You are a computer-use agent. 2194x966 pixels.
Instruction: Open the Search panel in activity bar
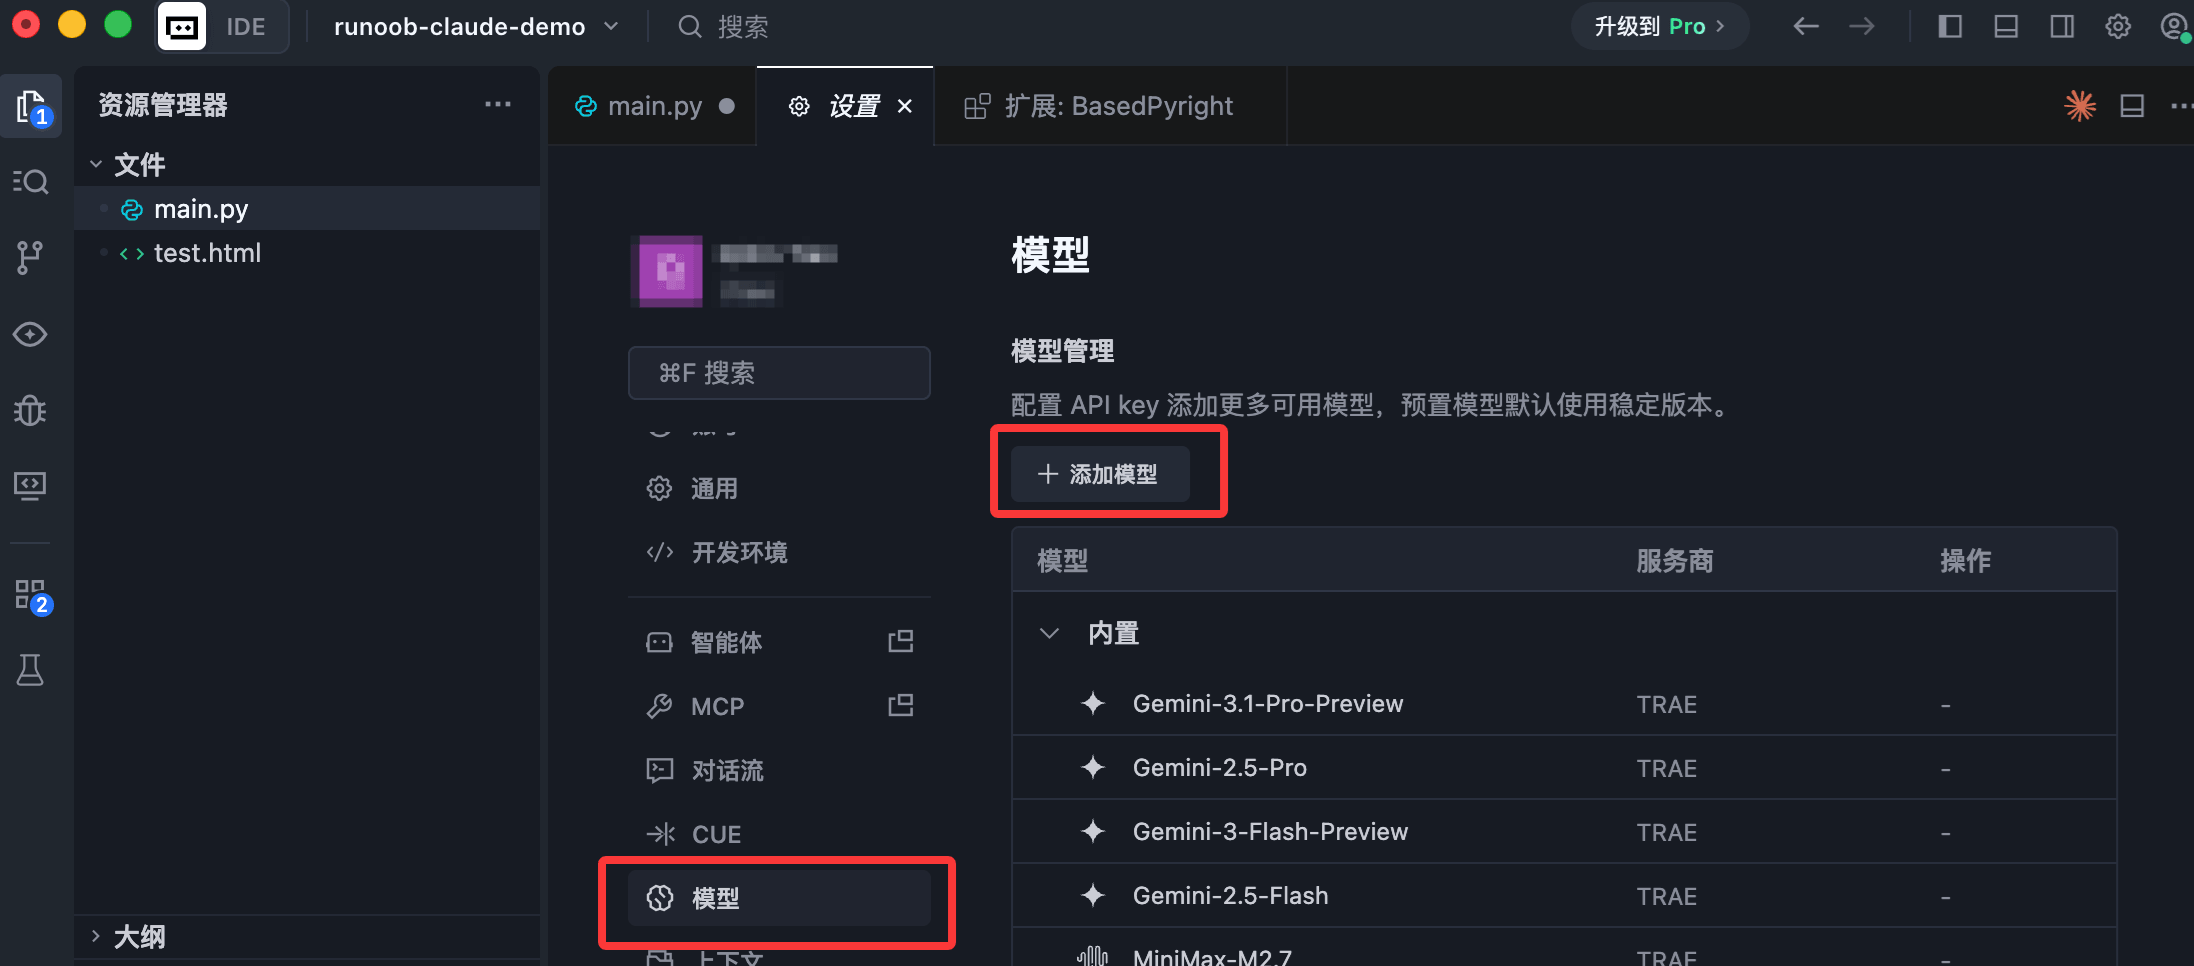31,182
